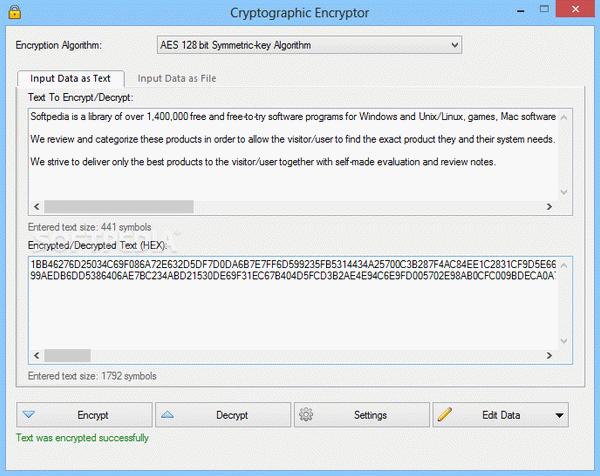Viewport: 600px width, 476px height.
Task: Click the HEX line starting '1BB46276D25034'
Action: point(293,264)
